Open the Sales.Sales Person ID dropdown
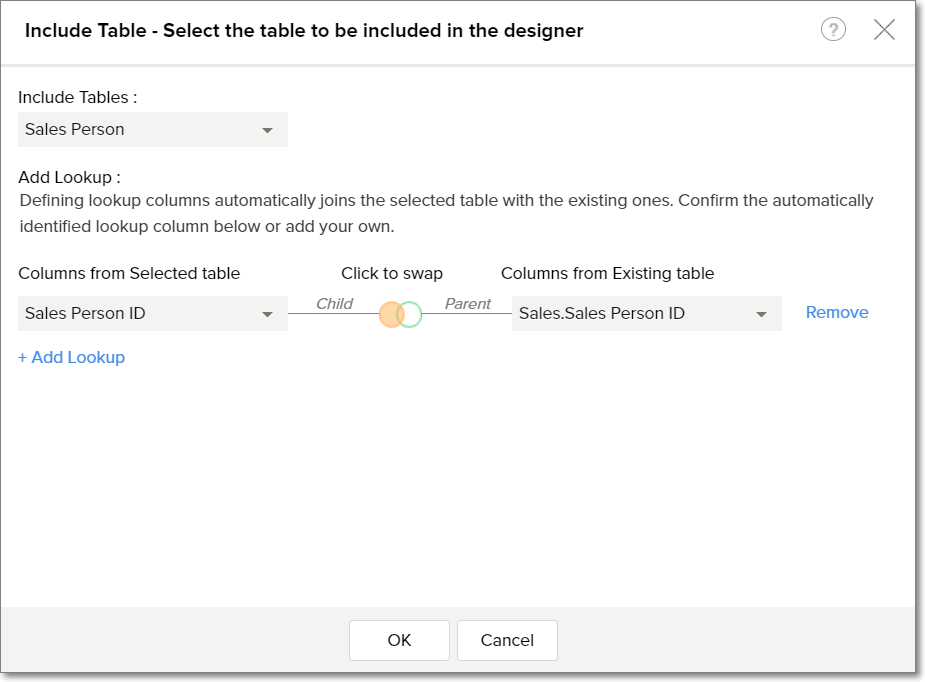925x682 pixels. [646, 314]
